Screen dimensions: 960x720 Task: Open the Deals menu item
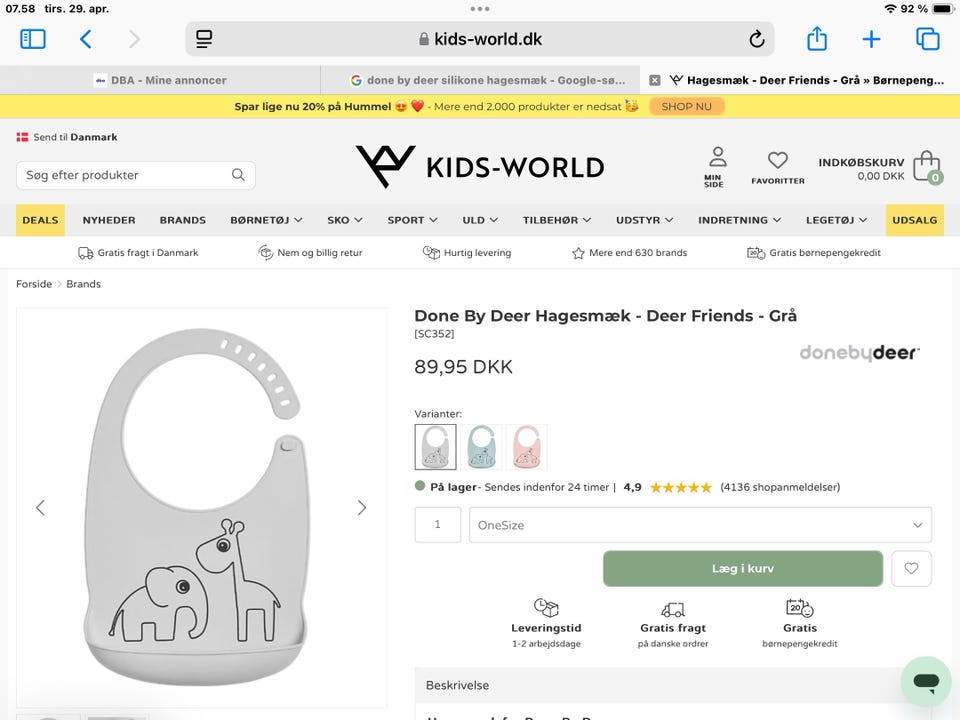pyautogui.click(x=40, y=220)
